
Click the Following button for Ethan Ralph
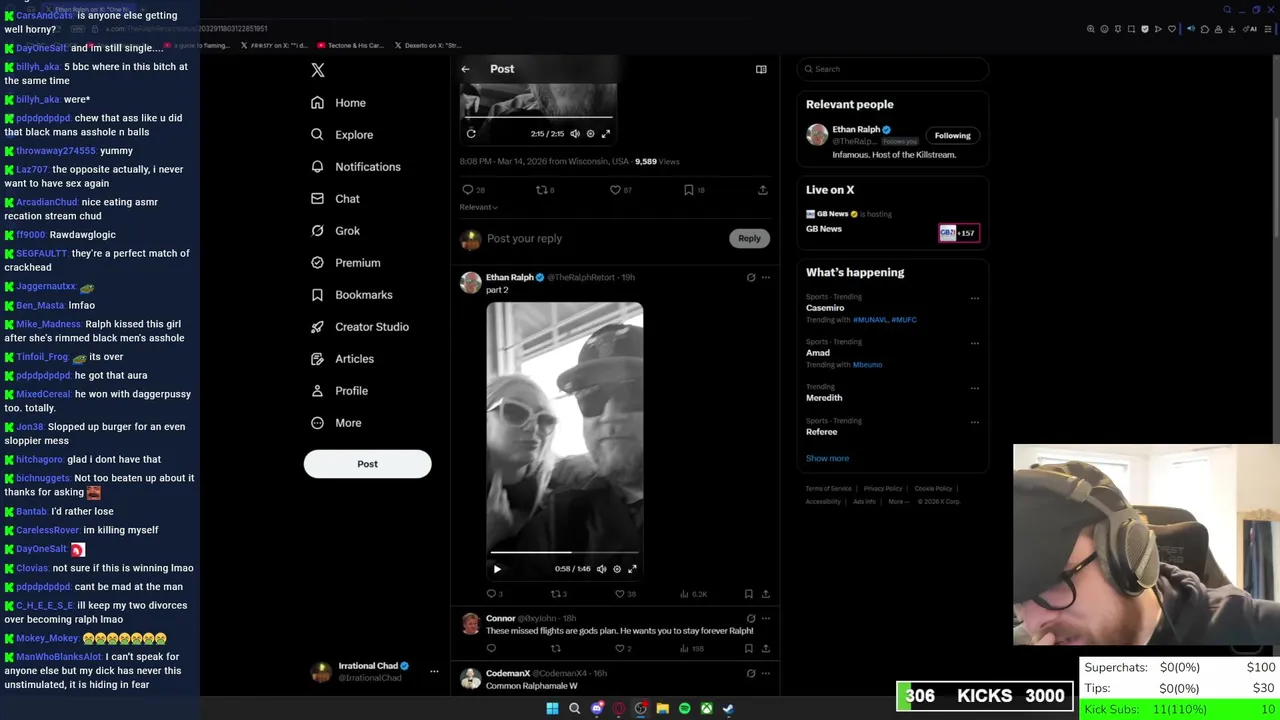(952, 136)
